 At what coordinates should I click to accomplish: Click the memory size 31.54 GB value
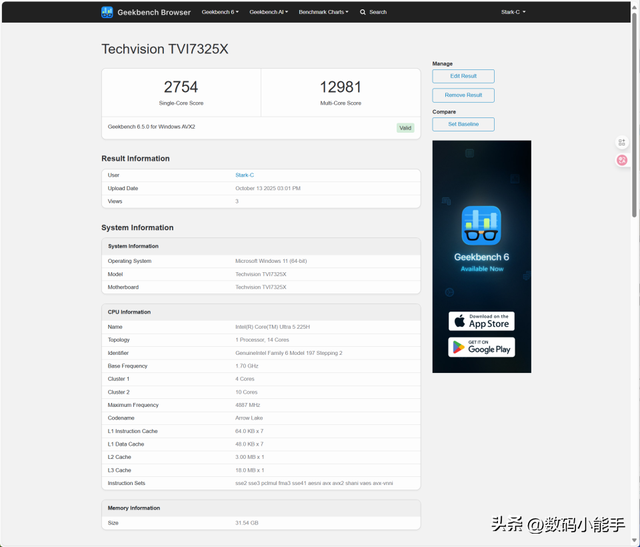(x=247, y=523)
